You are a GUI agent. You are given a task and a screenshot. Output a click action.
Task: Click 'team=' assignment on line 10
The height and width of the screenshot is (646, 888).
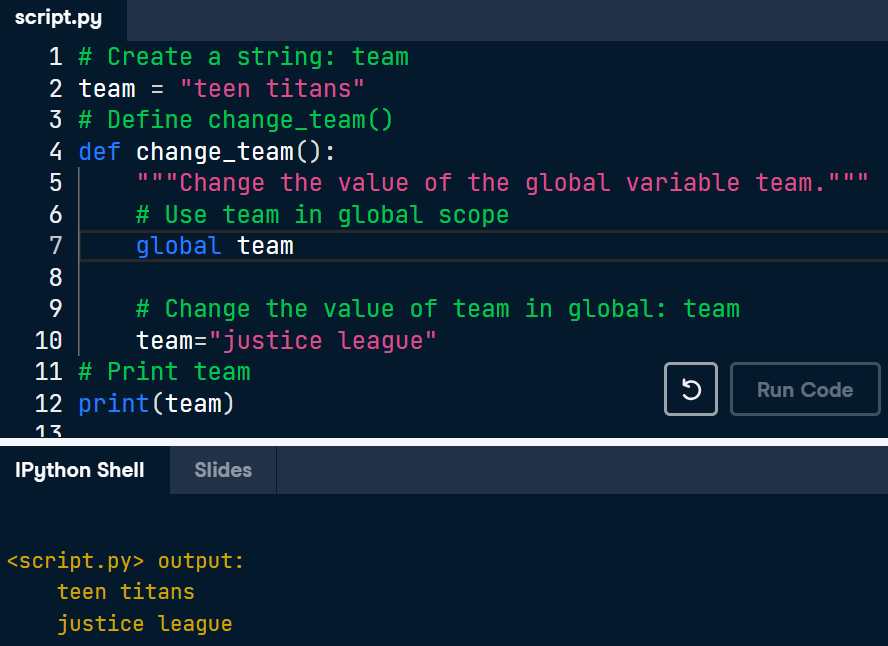coord(172,340)
